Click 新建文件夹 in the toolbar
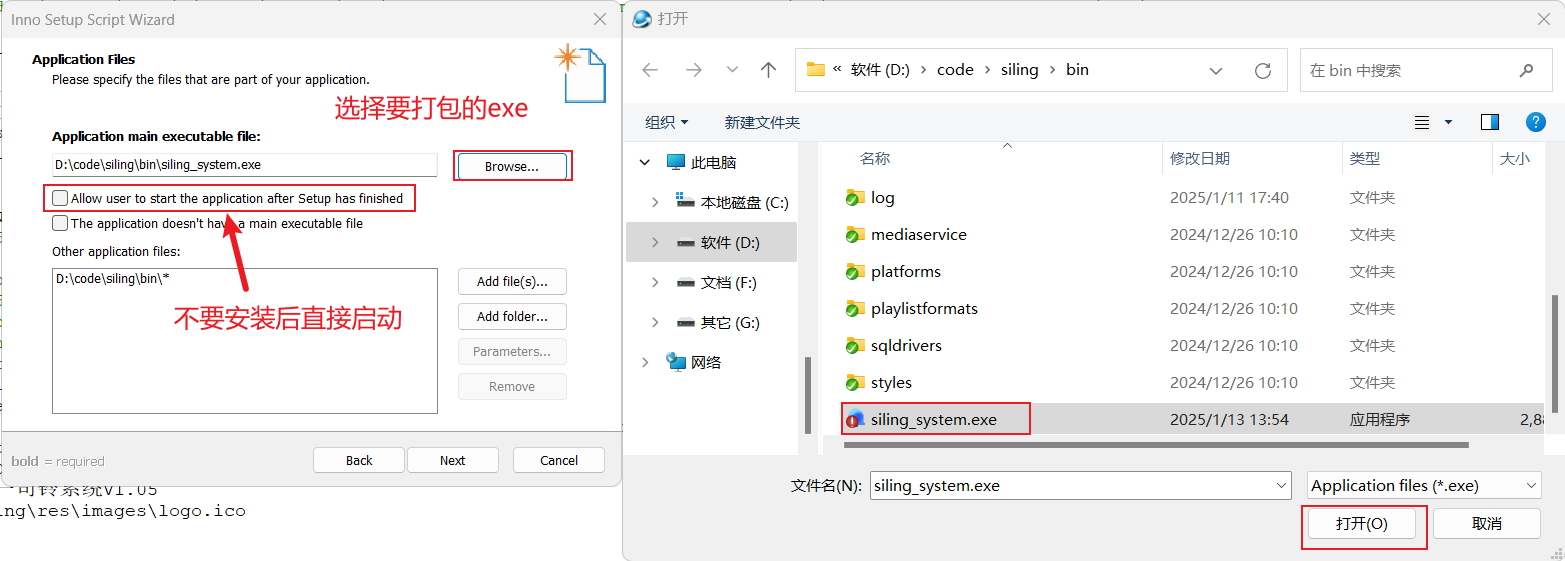The image size is (1565, 561). click(x=762, y=122)
